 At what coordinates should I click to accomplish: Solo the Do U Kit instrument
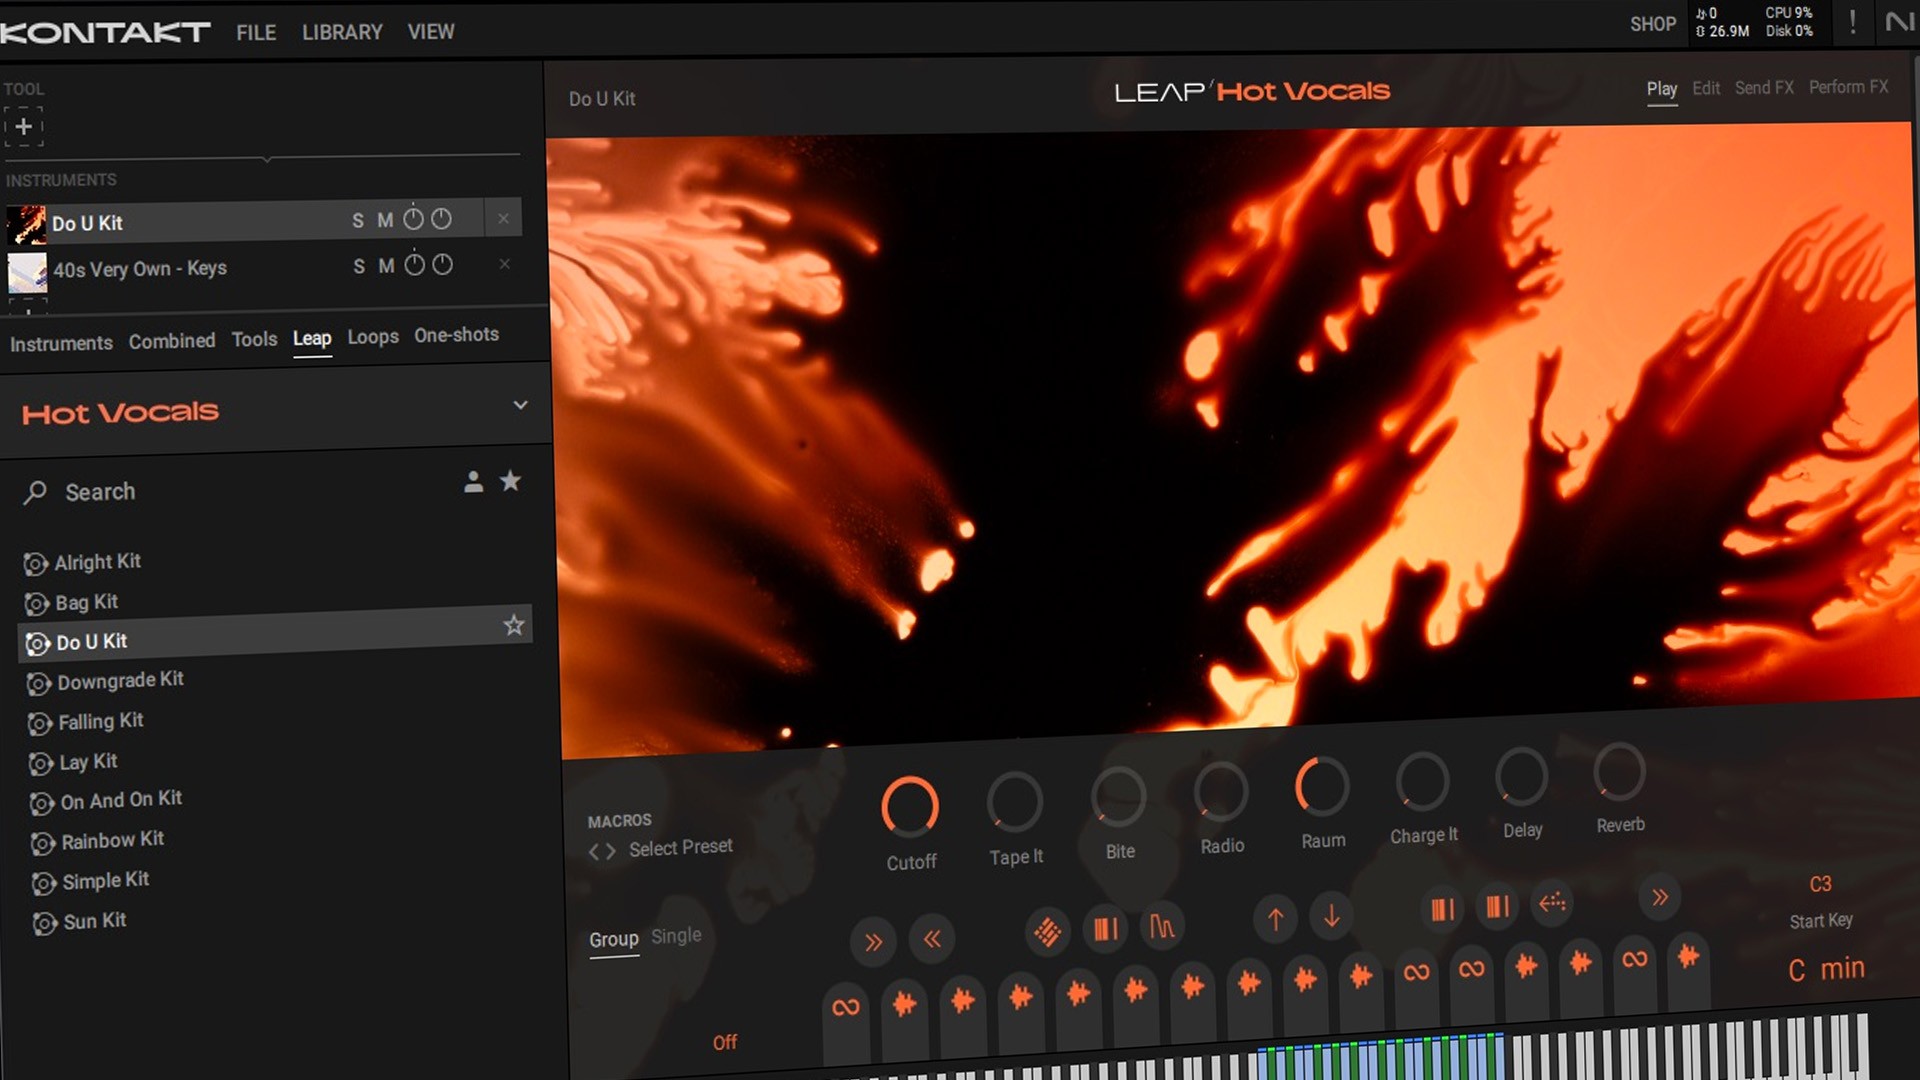[x=358, y=221]
